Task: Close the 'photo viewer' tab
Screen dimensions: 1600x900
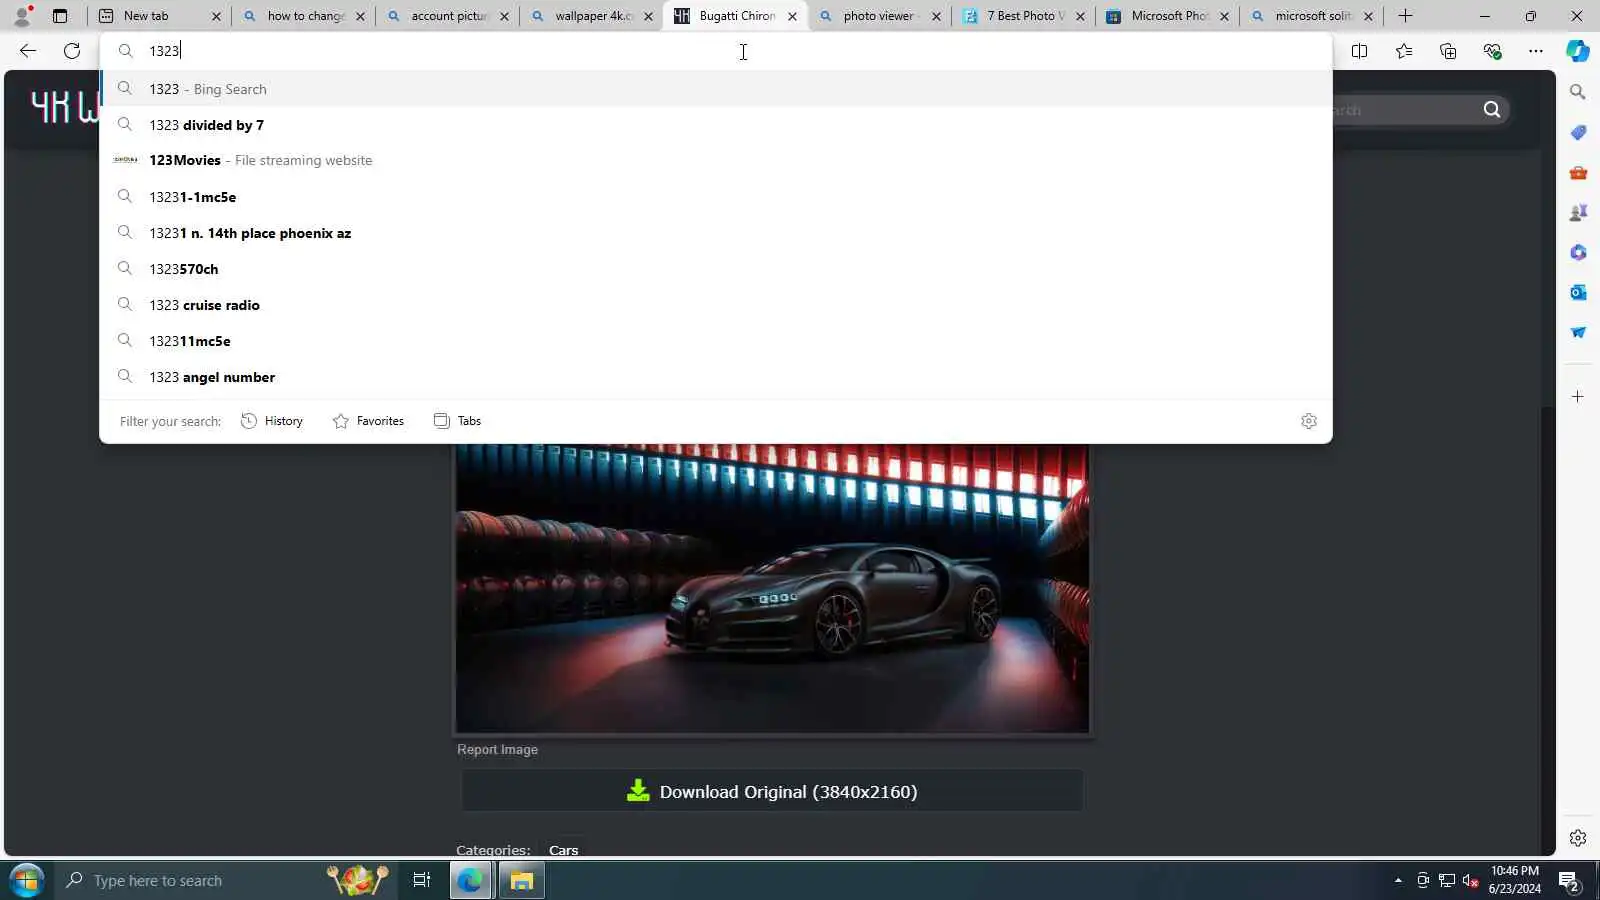Action: (x=936, y=16)
